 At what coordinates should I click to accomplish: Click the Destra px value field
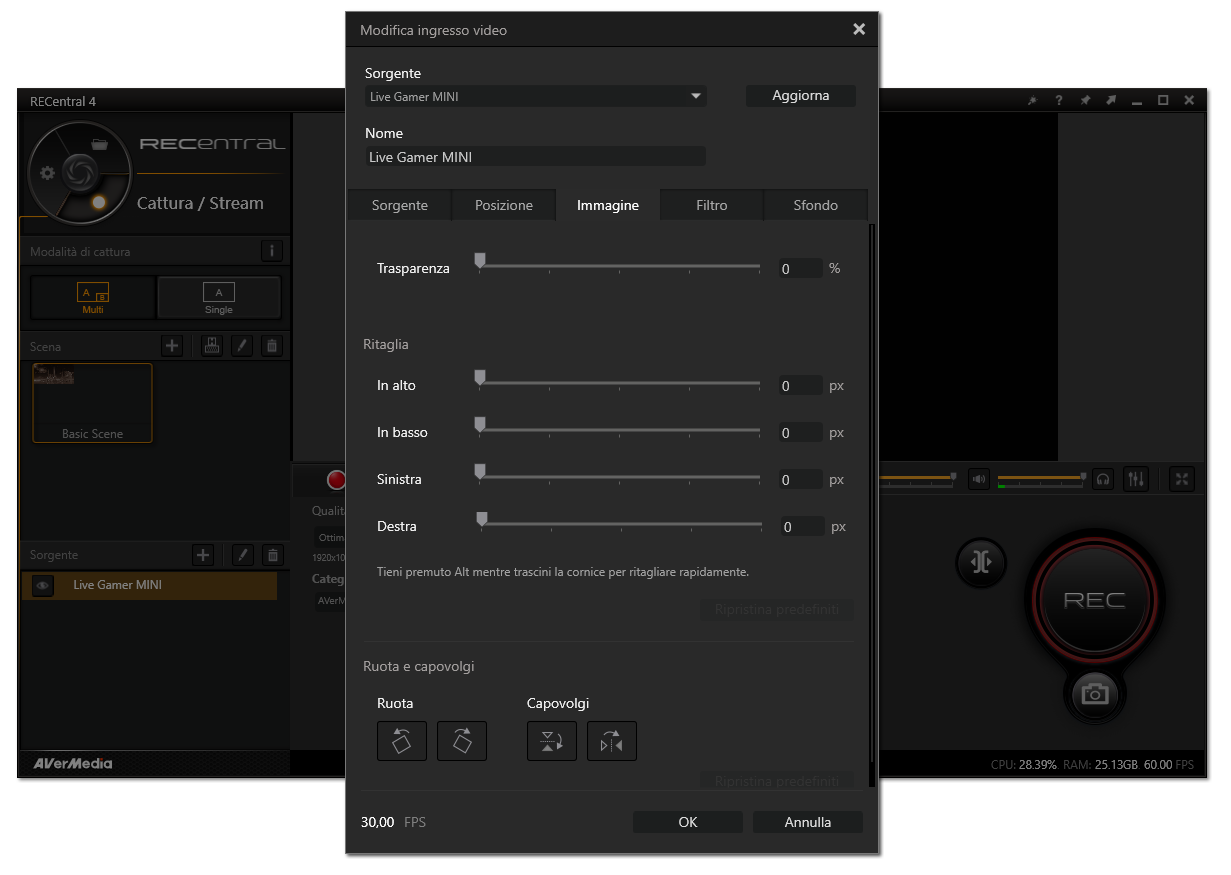click(803, 527)
